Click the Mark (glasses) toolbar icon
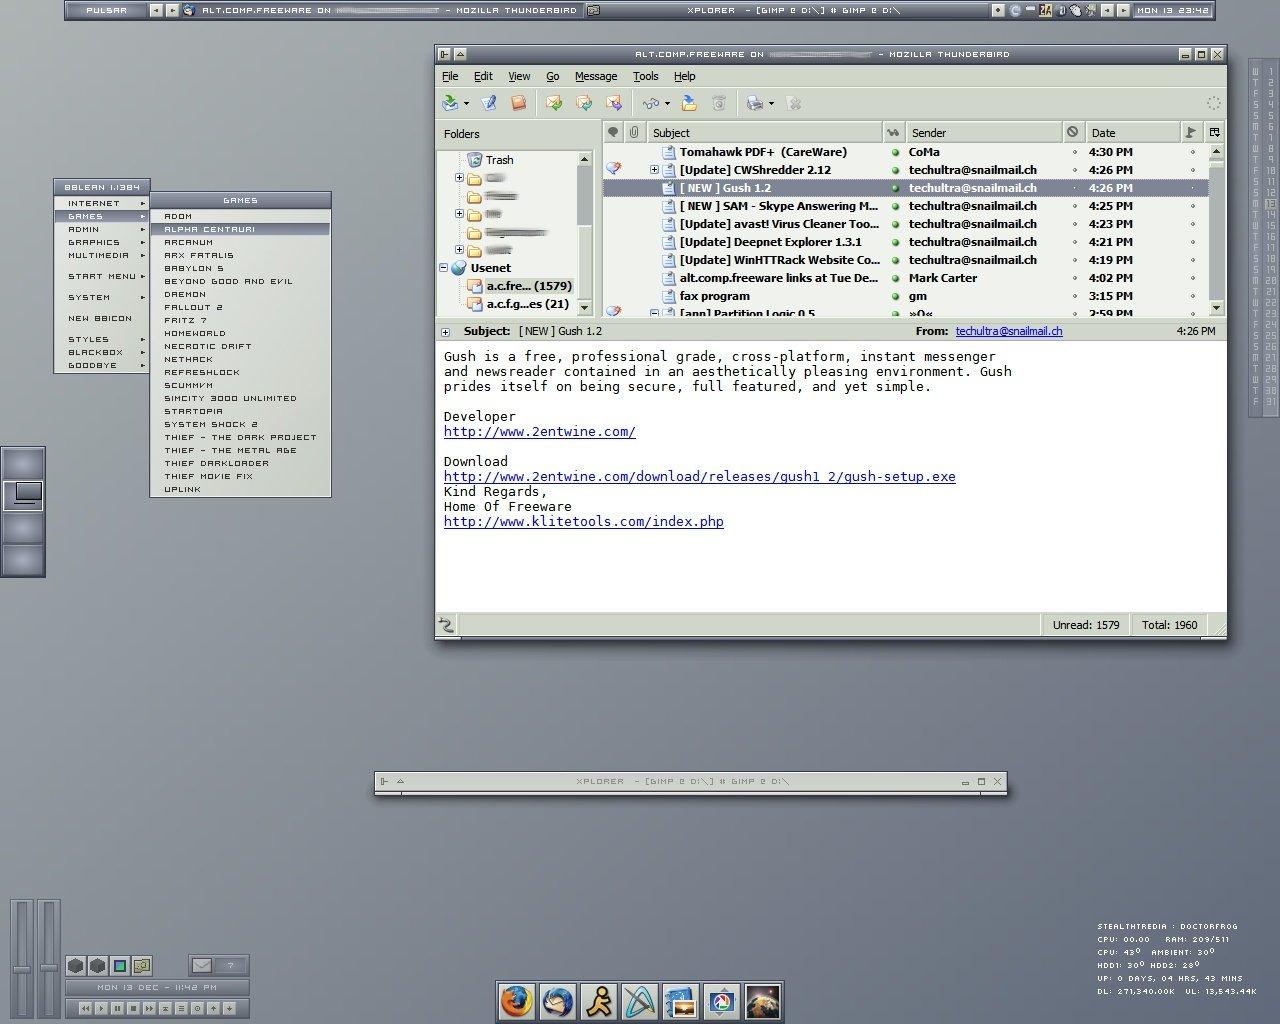 coord(651,103)
